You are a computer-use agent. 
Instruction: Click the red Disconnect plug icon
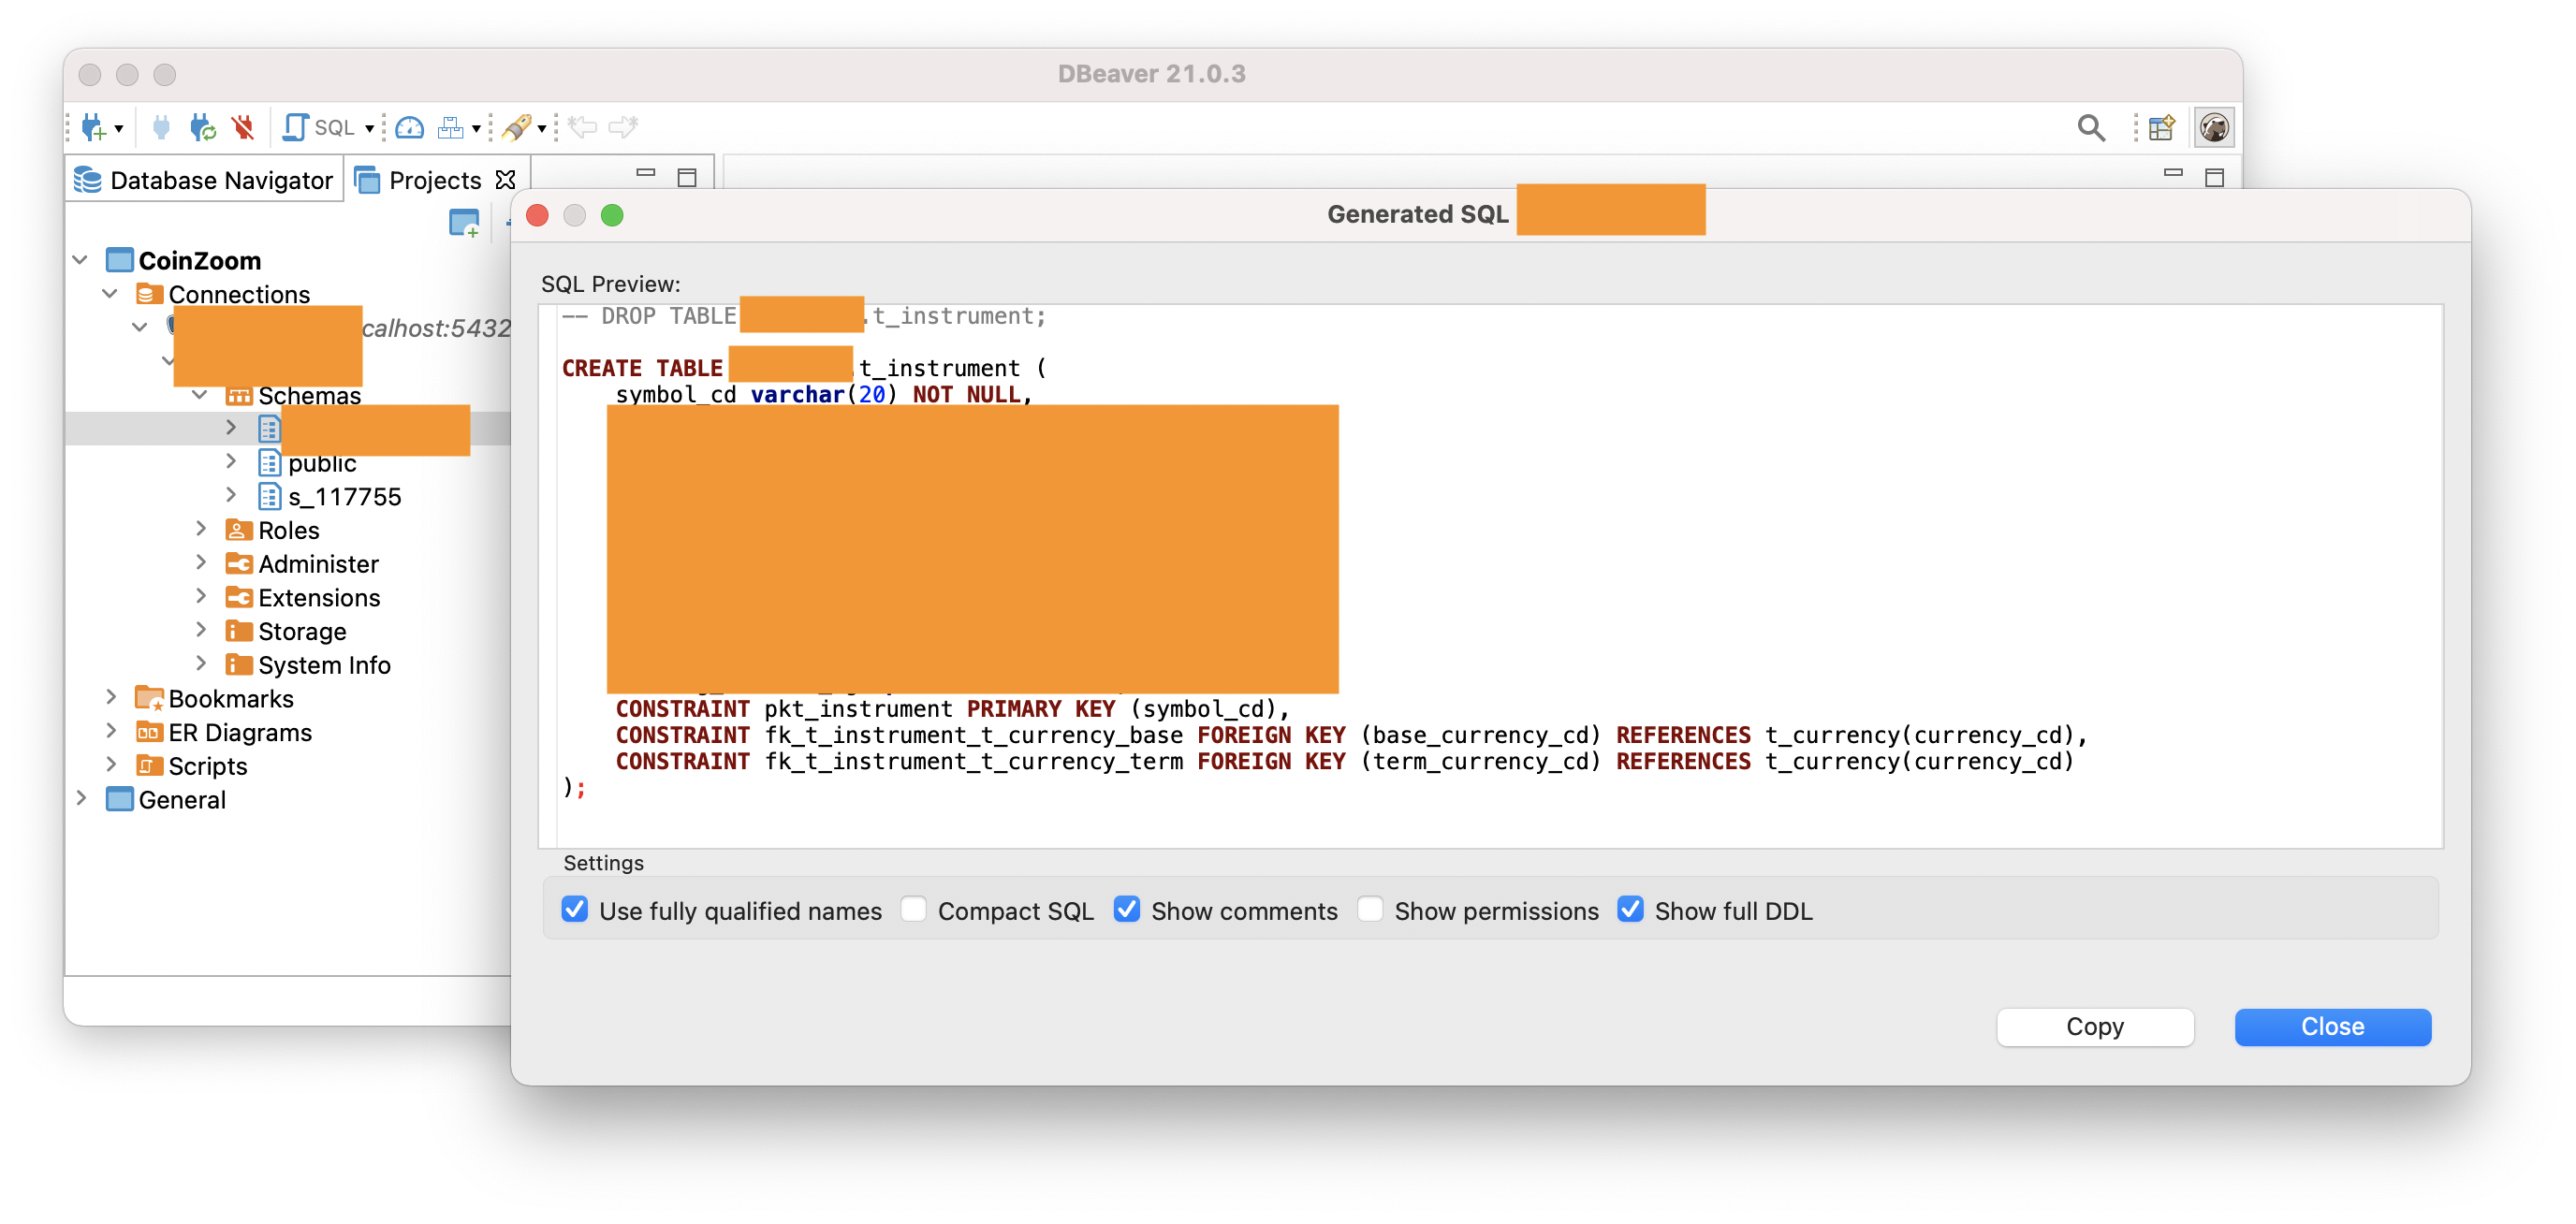click(x=243, y=127)
